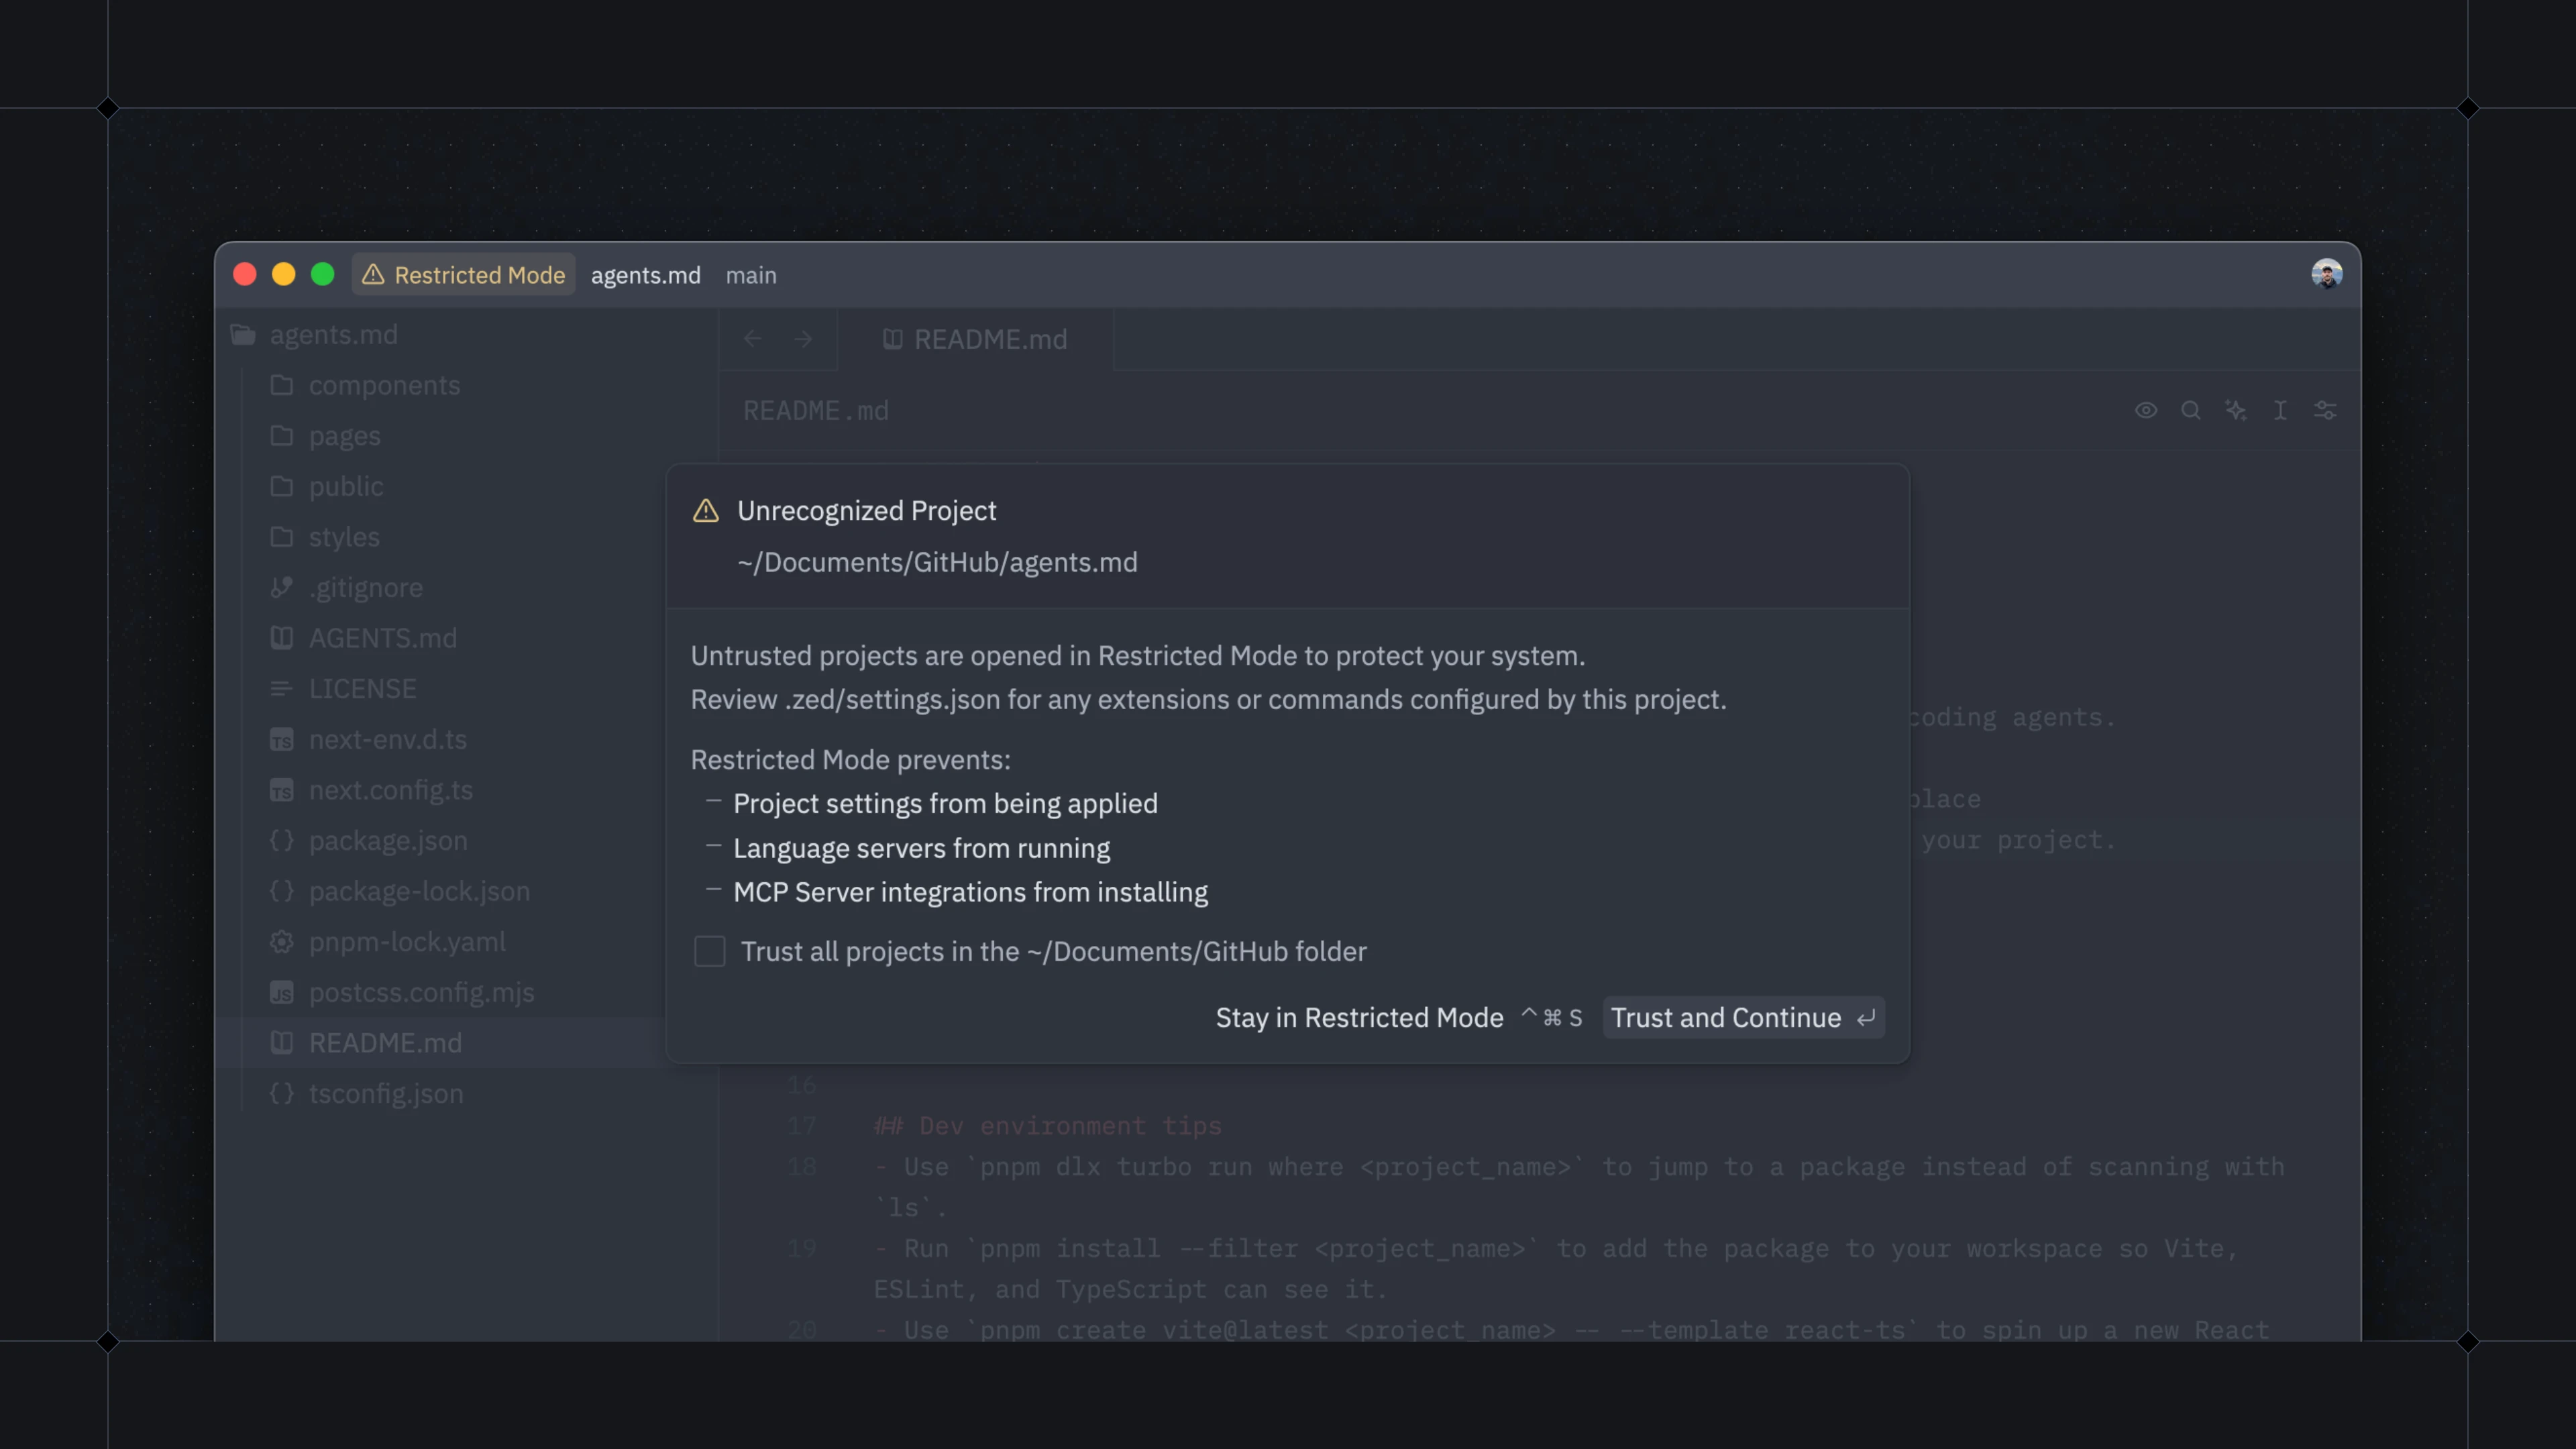Open the markdown preview eye icon
The image size is (2576, 1449).
tap(2146, 410)
